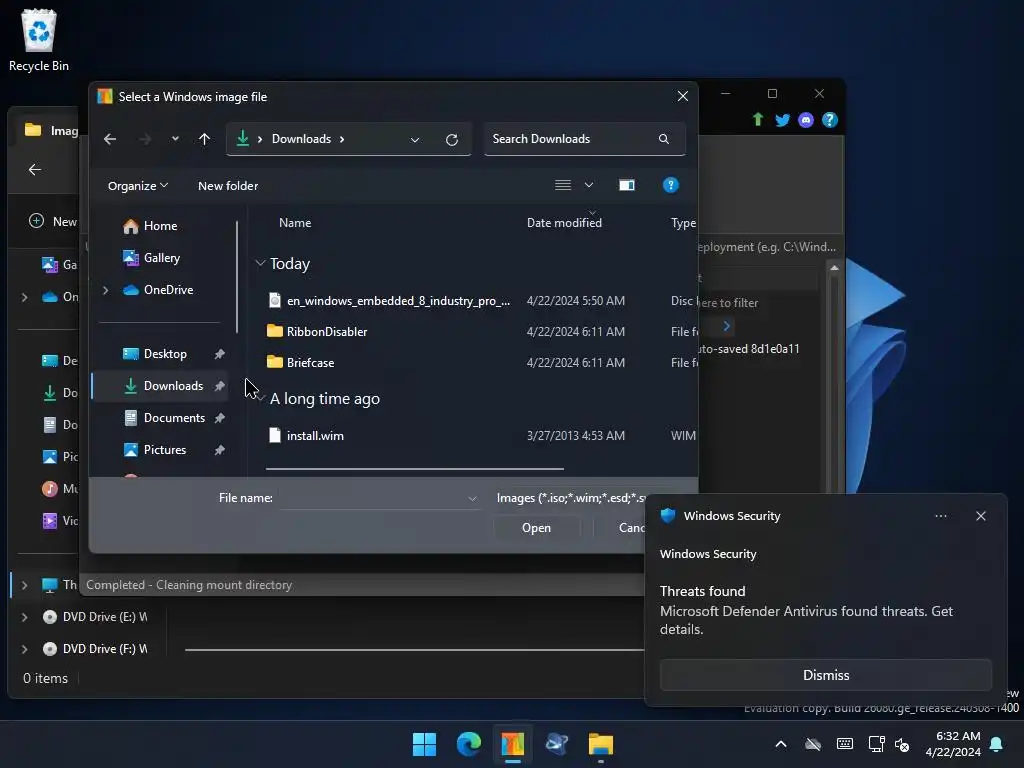Open Desktop quick access folder

point(165,354)
